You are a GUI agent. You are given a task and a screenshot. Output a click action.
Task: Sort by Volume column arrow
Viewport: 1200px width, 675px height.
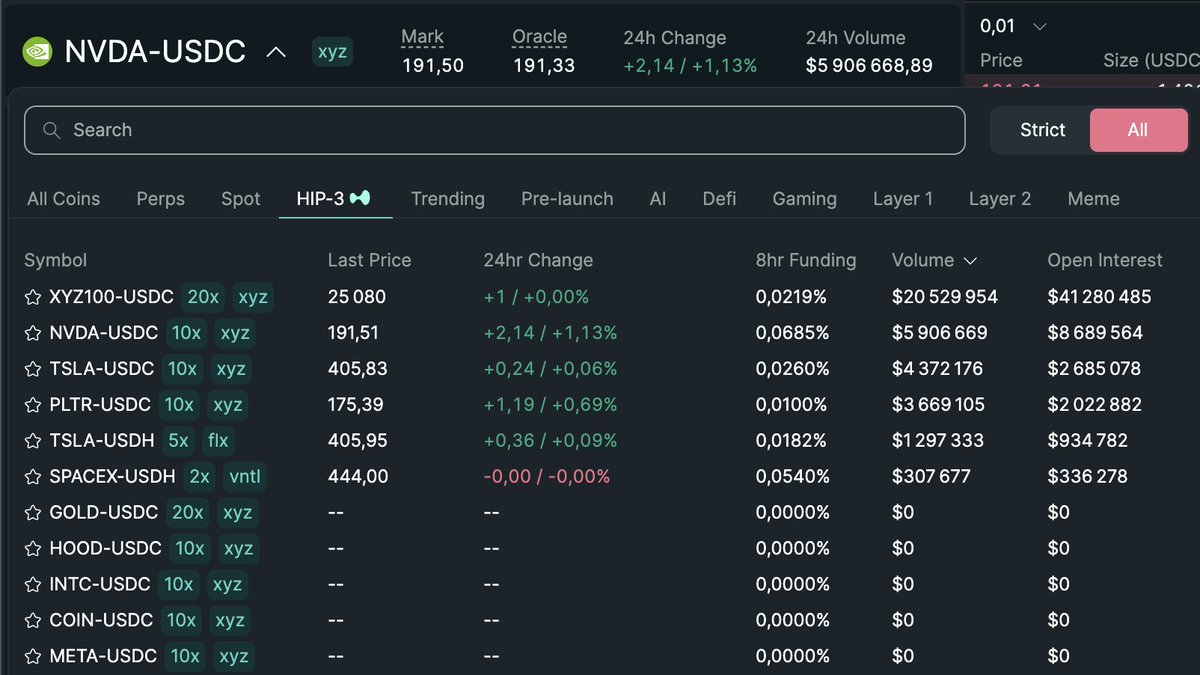[970, 261]
